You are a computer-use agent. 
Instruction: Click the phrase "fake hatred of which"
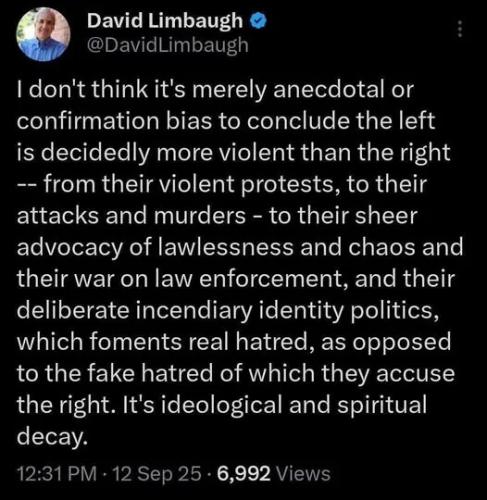pyautogui.click(x=201, y=373)
